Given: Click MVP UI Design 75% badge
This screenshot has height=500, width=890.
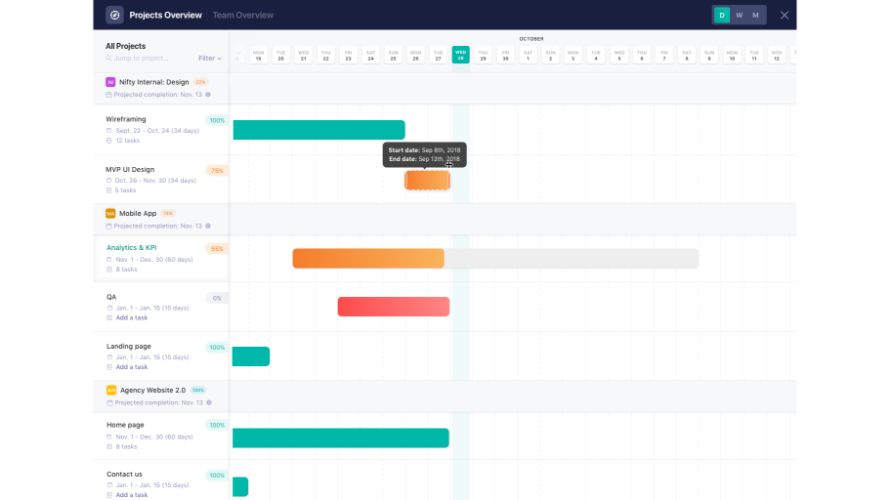Looking at the screenshot, I should 217,170.
